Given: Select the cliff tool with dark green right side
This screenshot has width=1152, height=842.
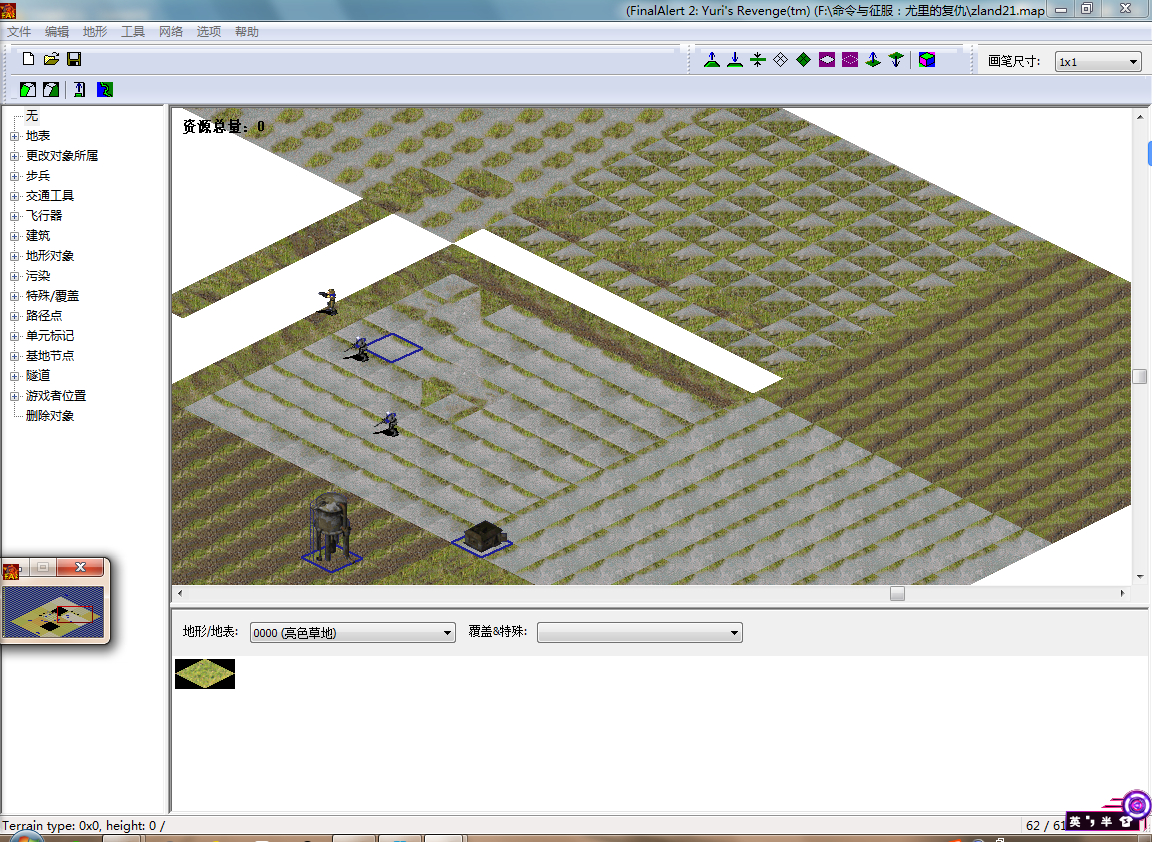Looking at the screenshot, I should [51, 90].
